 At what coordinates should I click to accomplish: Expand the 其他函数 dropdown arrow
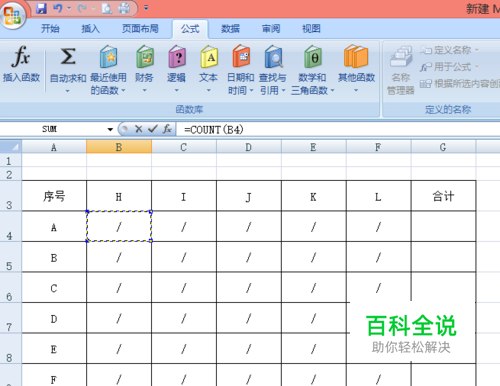pyautogui.click(x=356, y=91)
